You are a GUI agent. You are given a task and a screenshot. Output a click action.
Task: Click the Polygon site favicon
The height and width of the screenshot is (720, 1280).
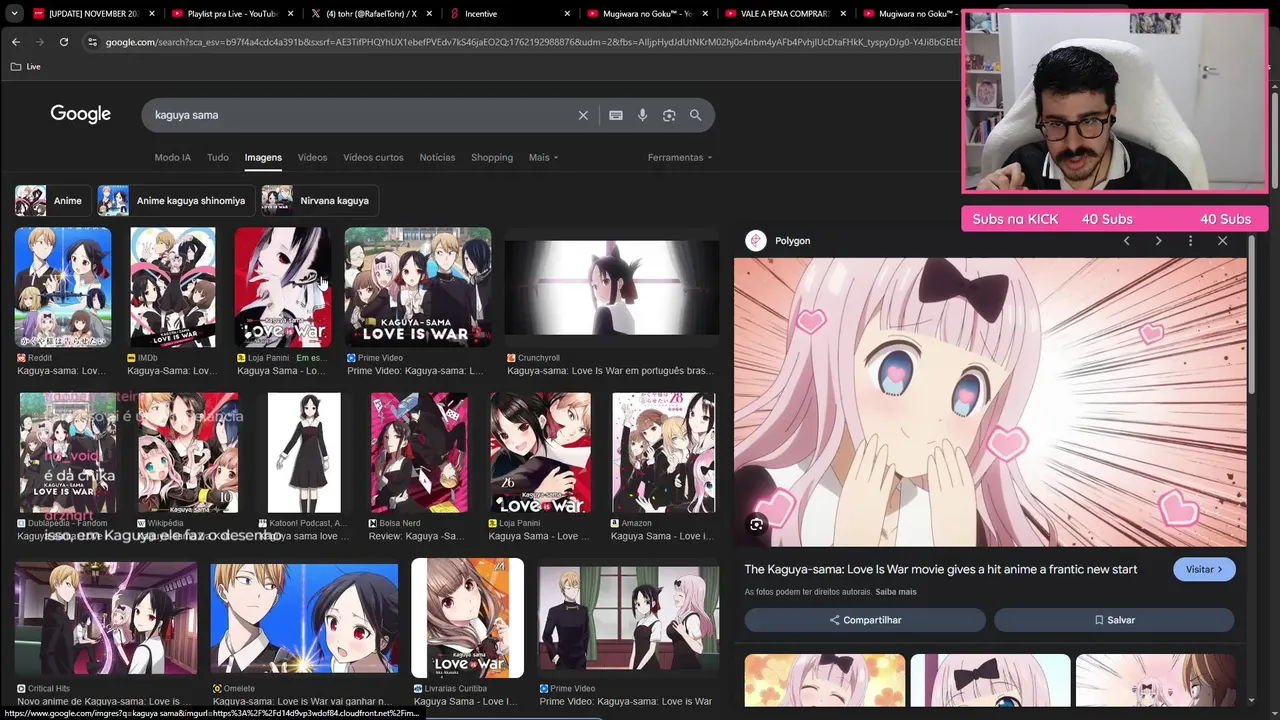(756, 241)
